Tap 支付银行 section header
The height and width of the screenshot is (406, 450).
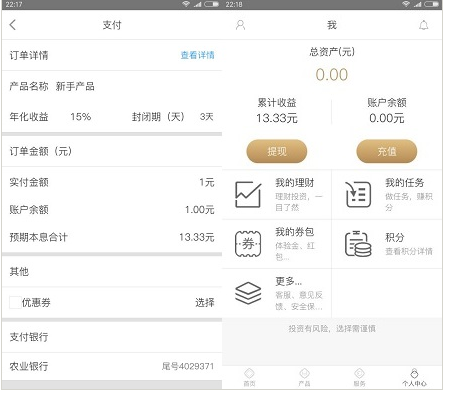29,337
